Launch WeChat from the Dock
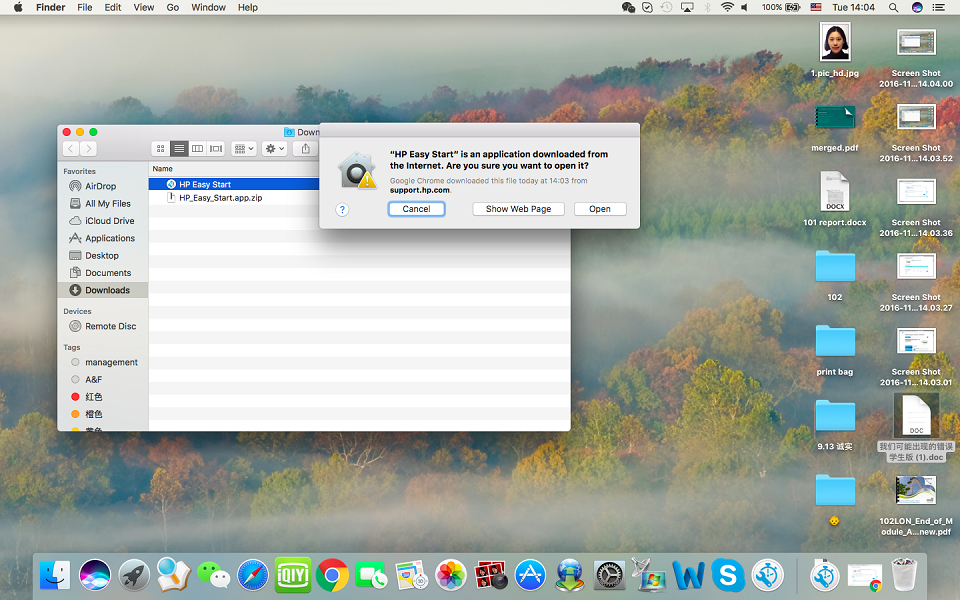The image size is (960, 600). 213,575
